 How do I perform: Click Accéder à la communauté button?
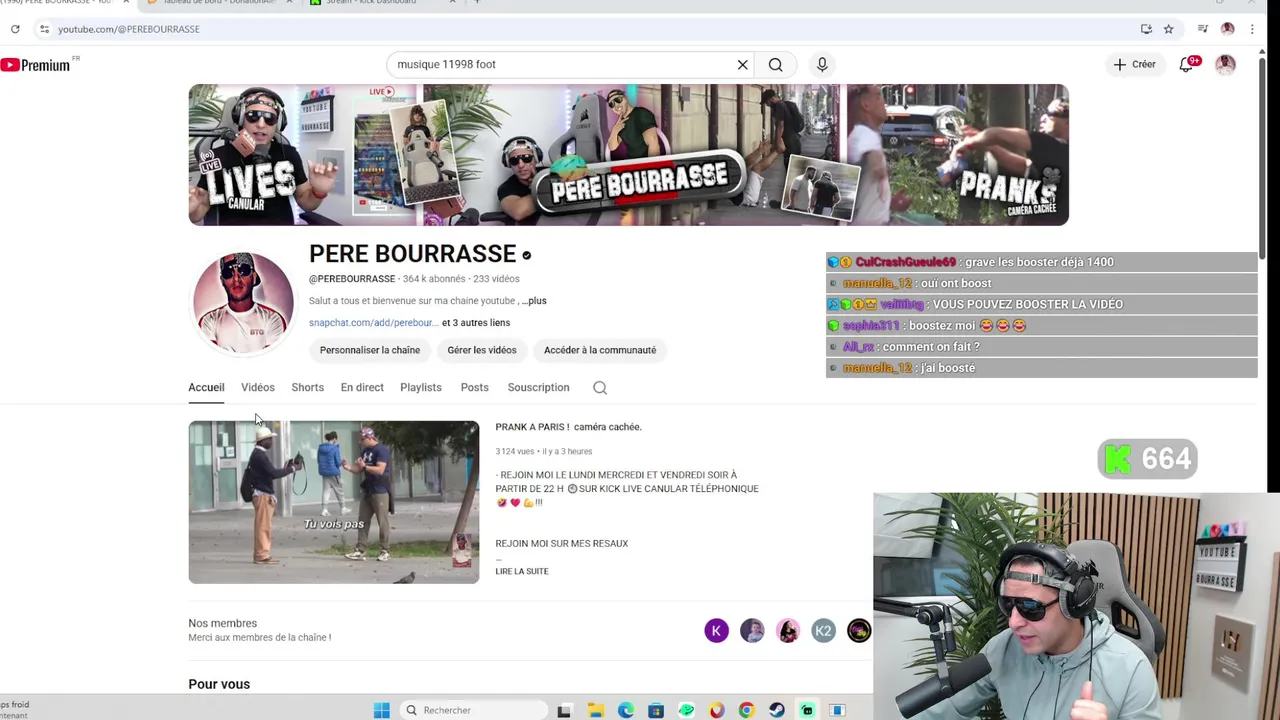(600, 350)
